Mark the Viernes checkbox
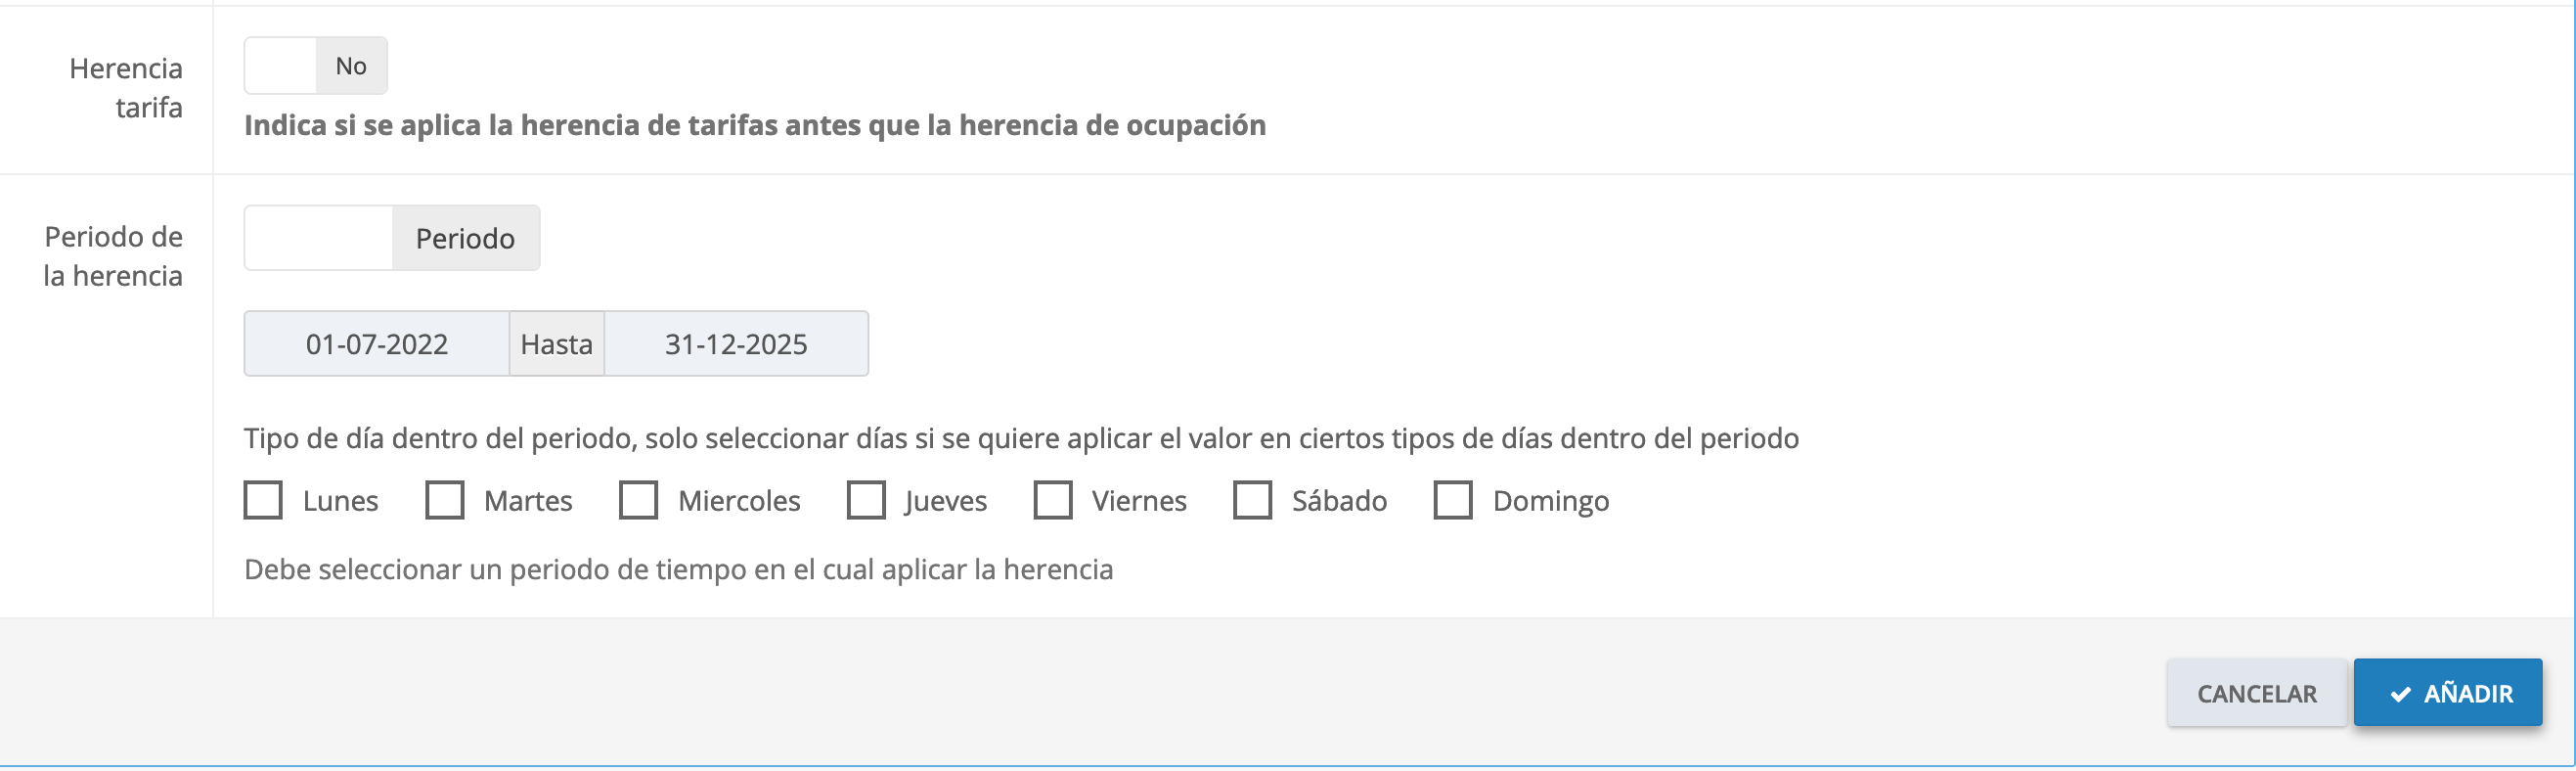This screenshot has height=771, width=2576. pos(1053,500)
